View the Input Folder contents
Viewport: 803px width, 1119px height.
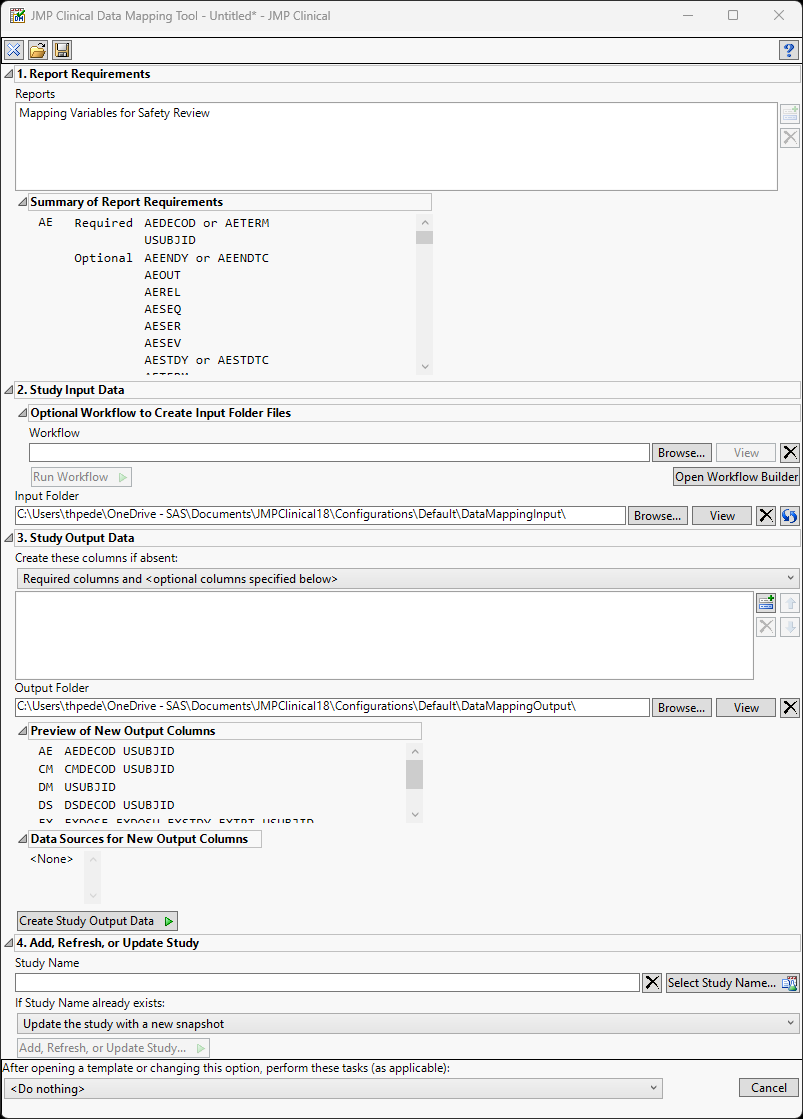(x=722, y=516)
